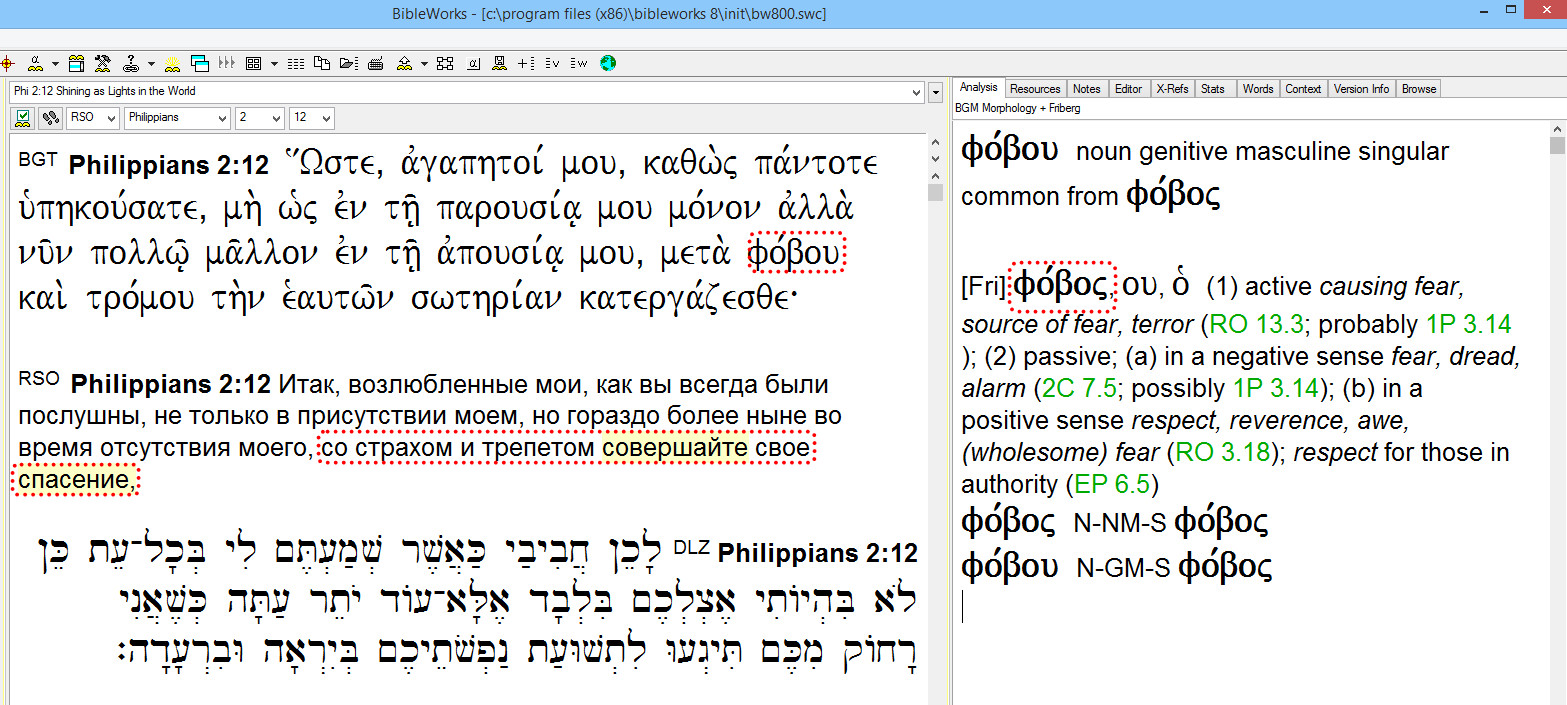Click the window-over-book toolbar icon

(x=76, y=63)
